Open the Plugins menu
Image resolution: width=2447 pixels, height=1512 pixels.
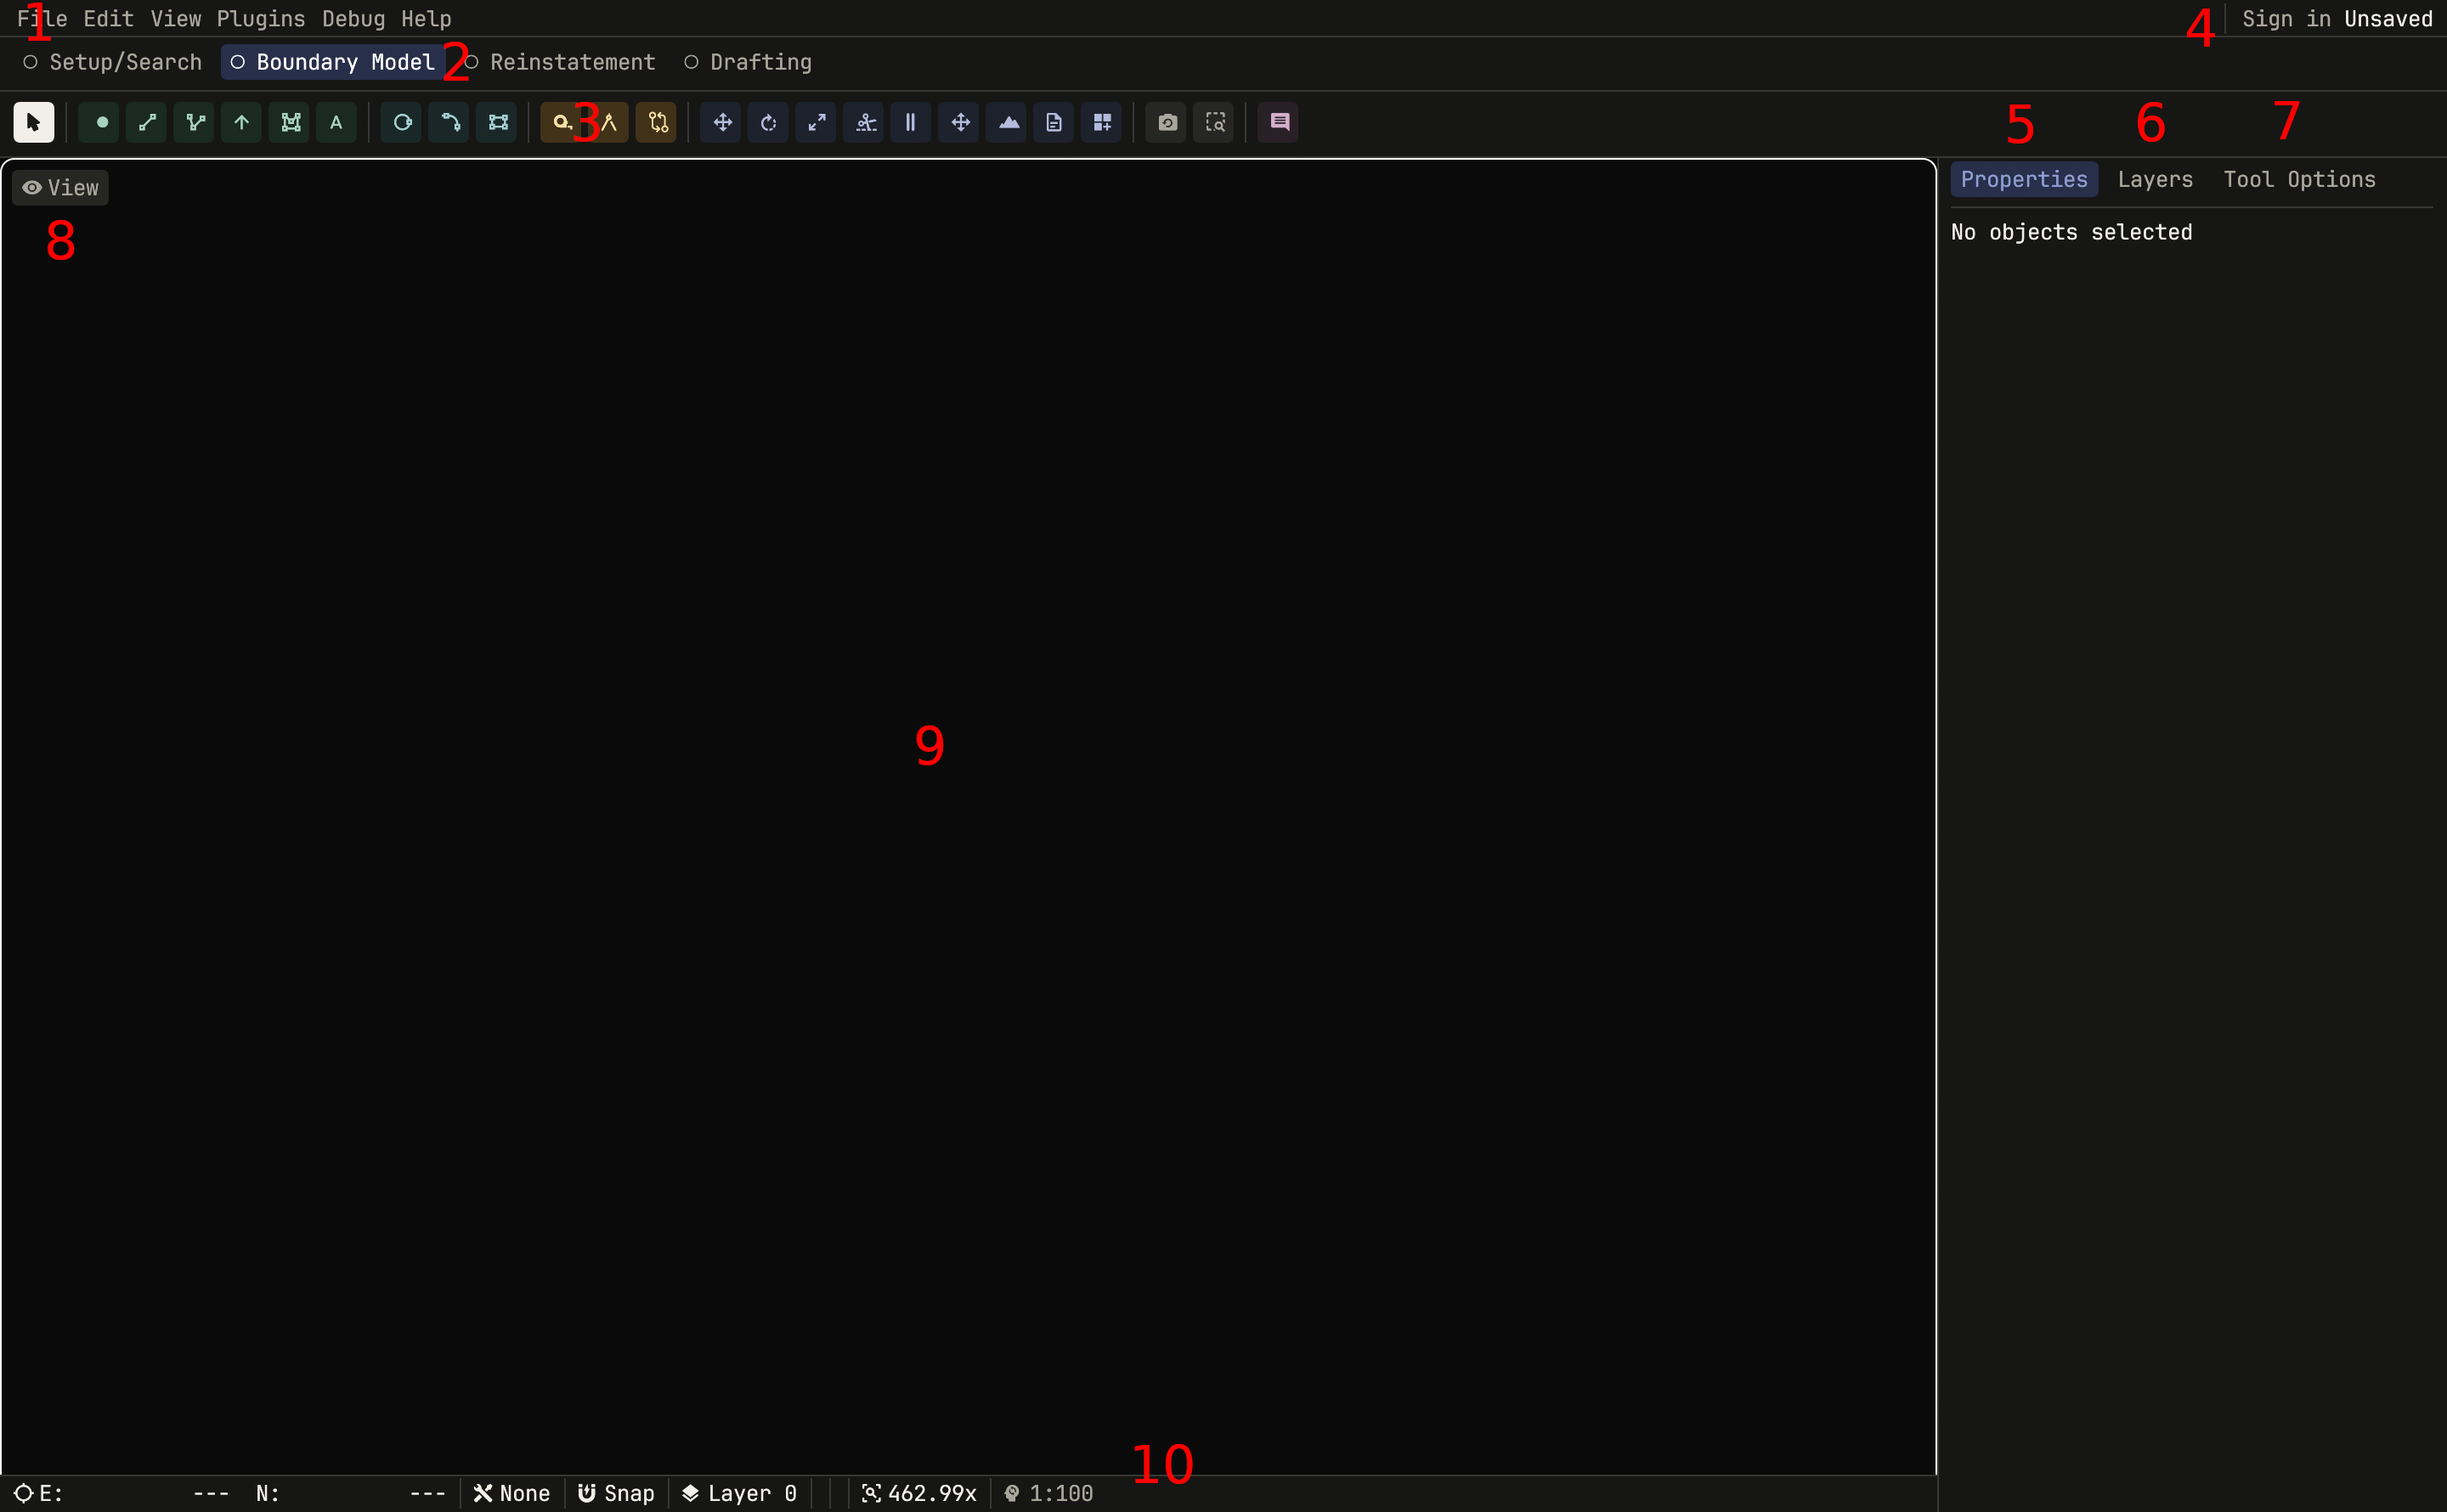tap(261, 19)
